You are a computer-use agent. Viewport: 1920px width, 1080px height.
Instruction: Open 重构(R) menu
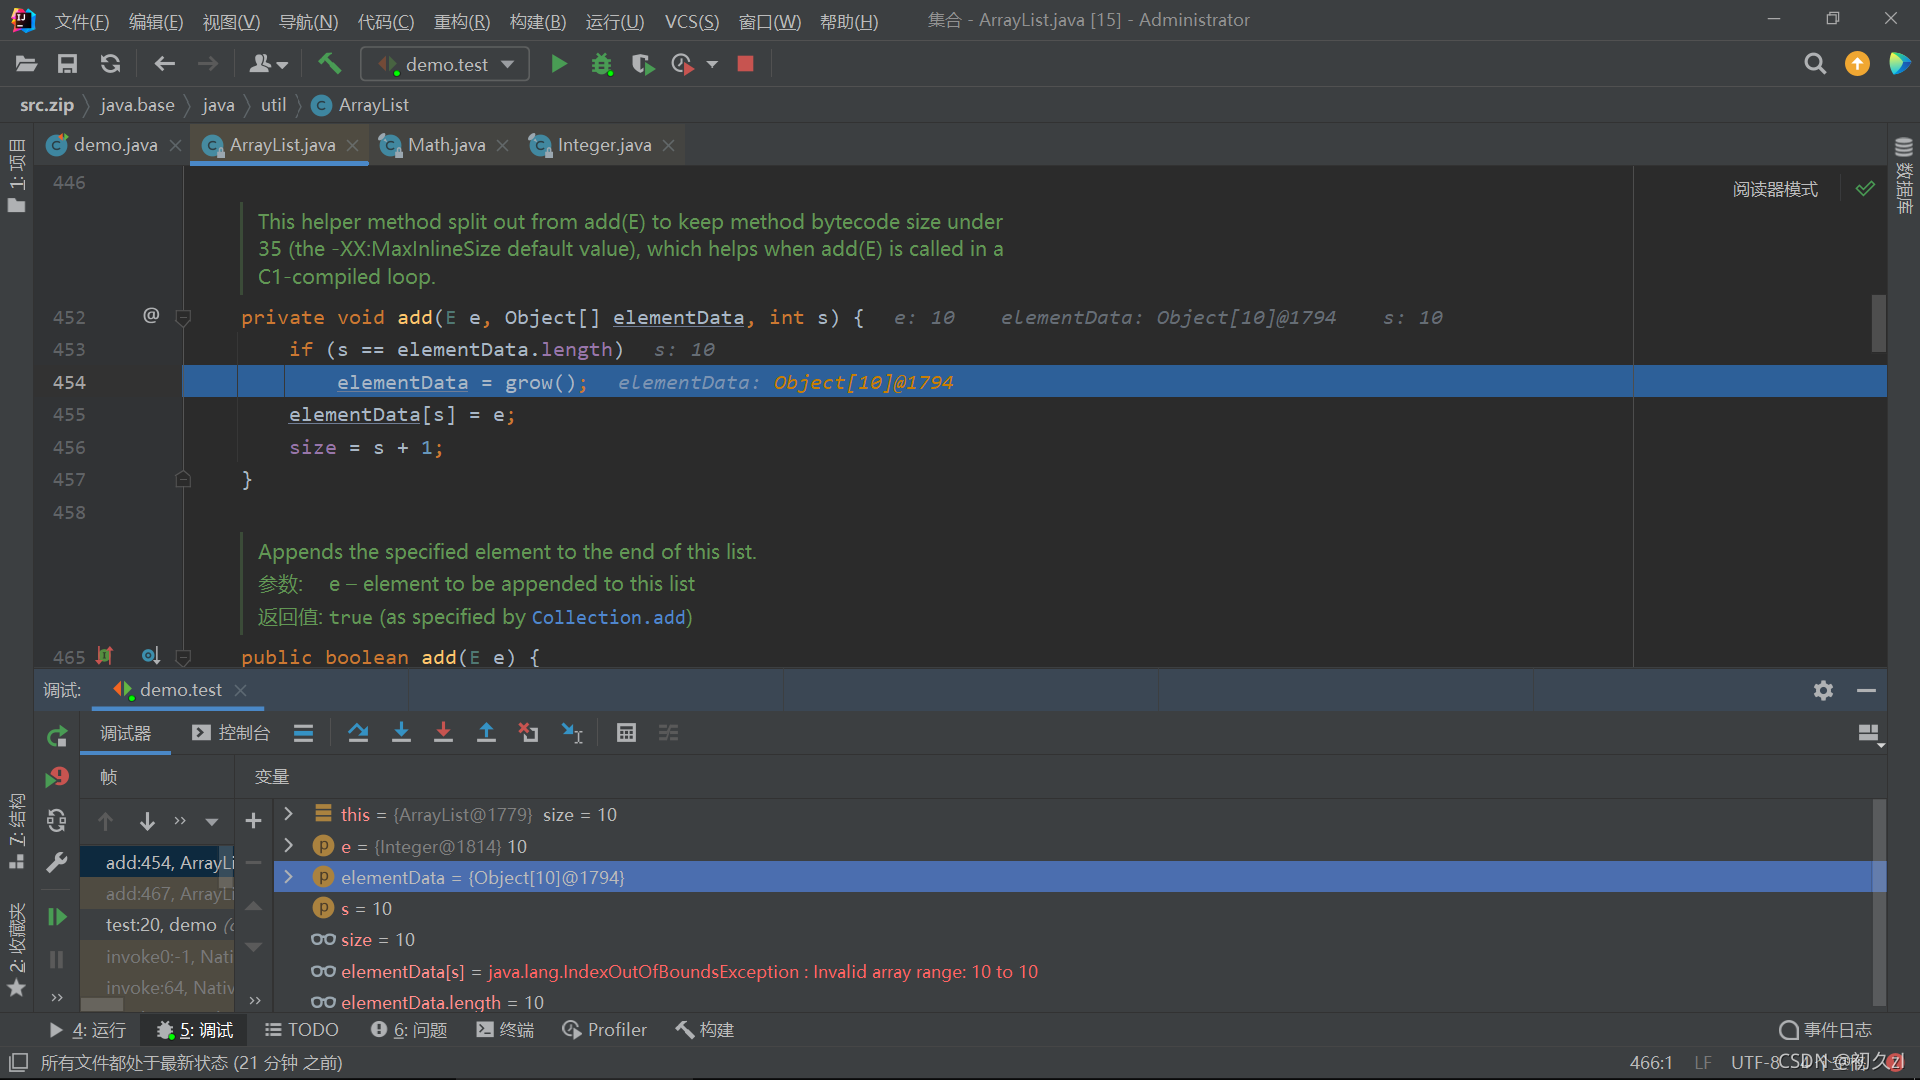coord(461,21)
